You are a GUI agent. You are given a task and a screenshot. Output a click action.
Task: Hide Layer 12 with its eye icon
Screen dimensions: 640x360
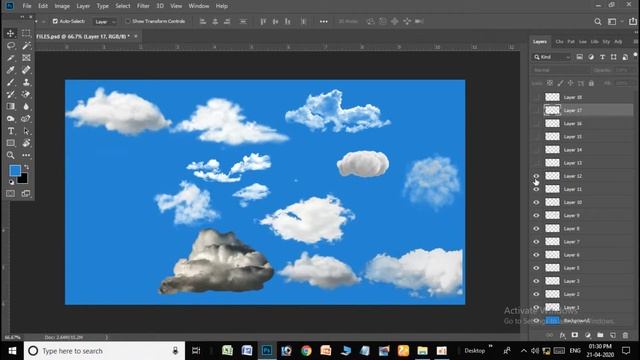click(x=536, y=176)
